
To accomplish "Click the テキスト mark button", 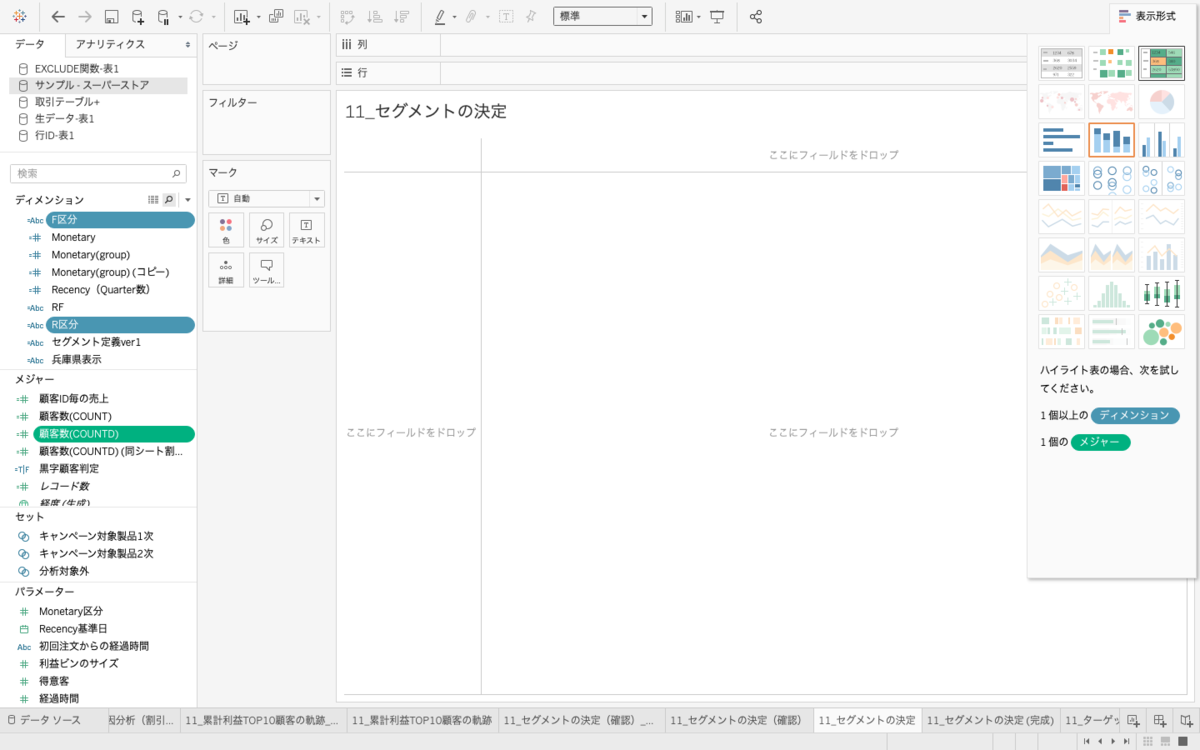I will pos(306,230).
